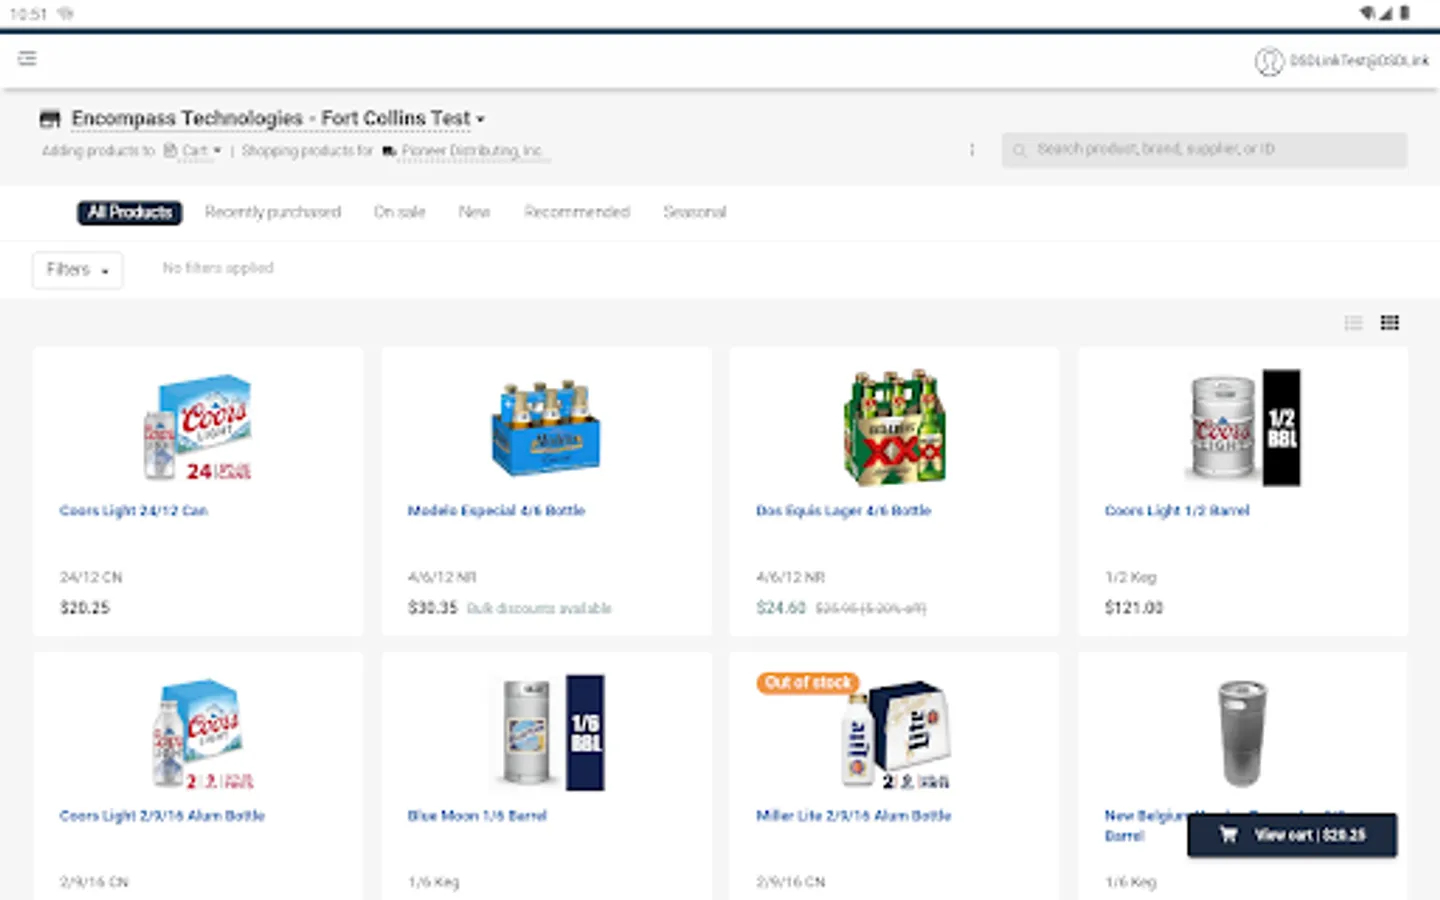Open Dos Equis Lager 4/6 Bottle link
1440x900 pixels.
tap(843, 511)
